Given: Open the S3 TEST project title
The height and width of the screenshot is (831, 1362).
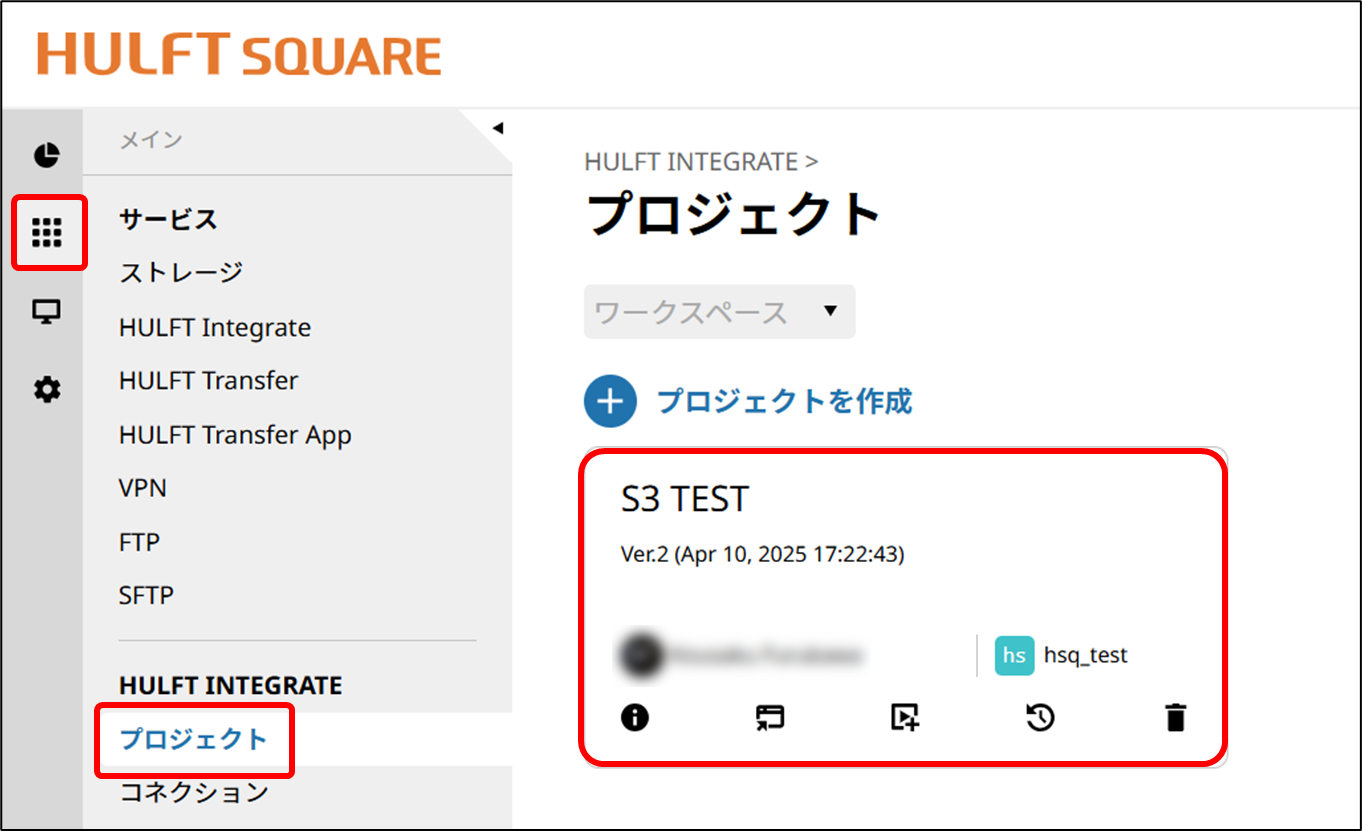Looking at the screenshot, I should (x=685, y=499).
